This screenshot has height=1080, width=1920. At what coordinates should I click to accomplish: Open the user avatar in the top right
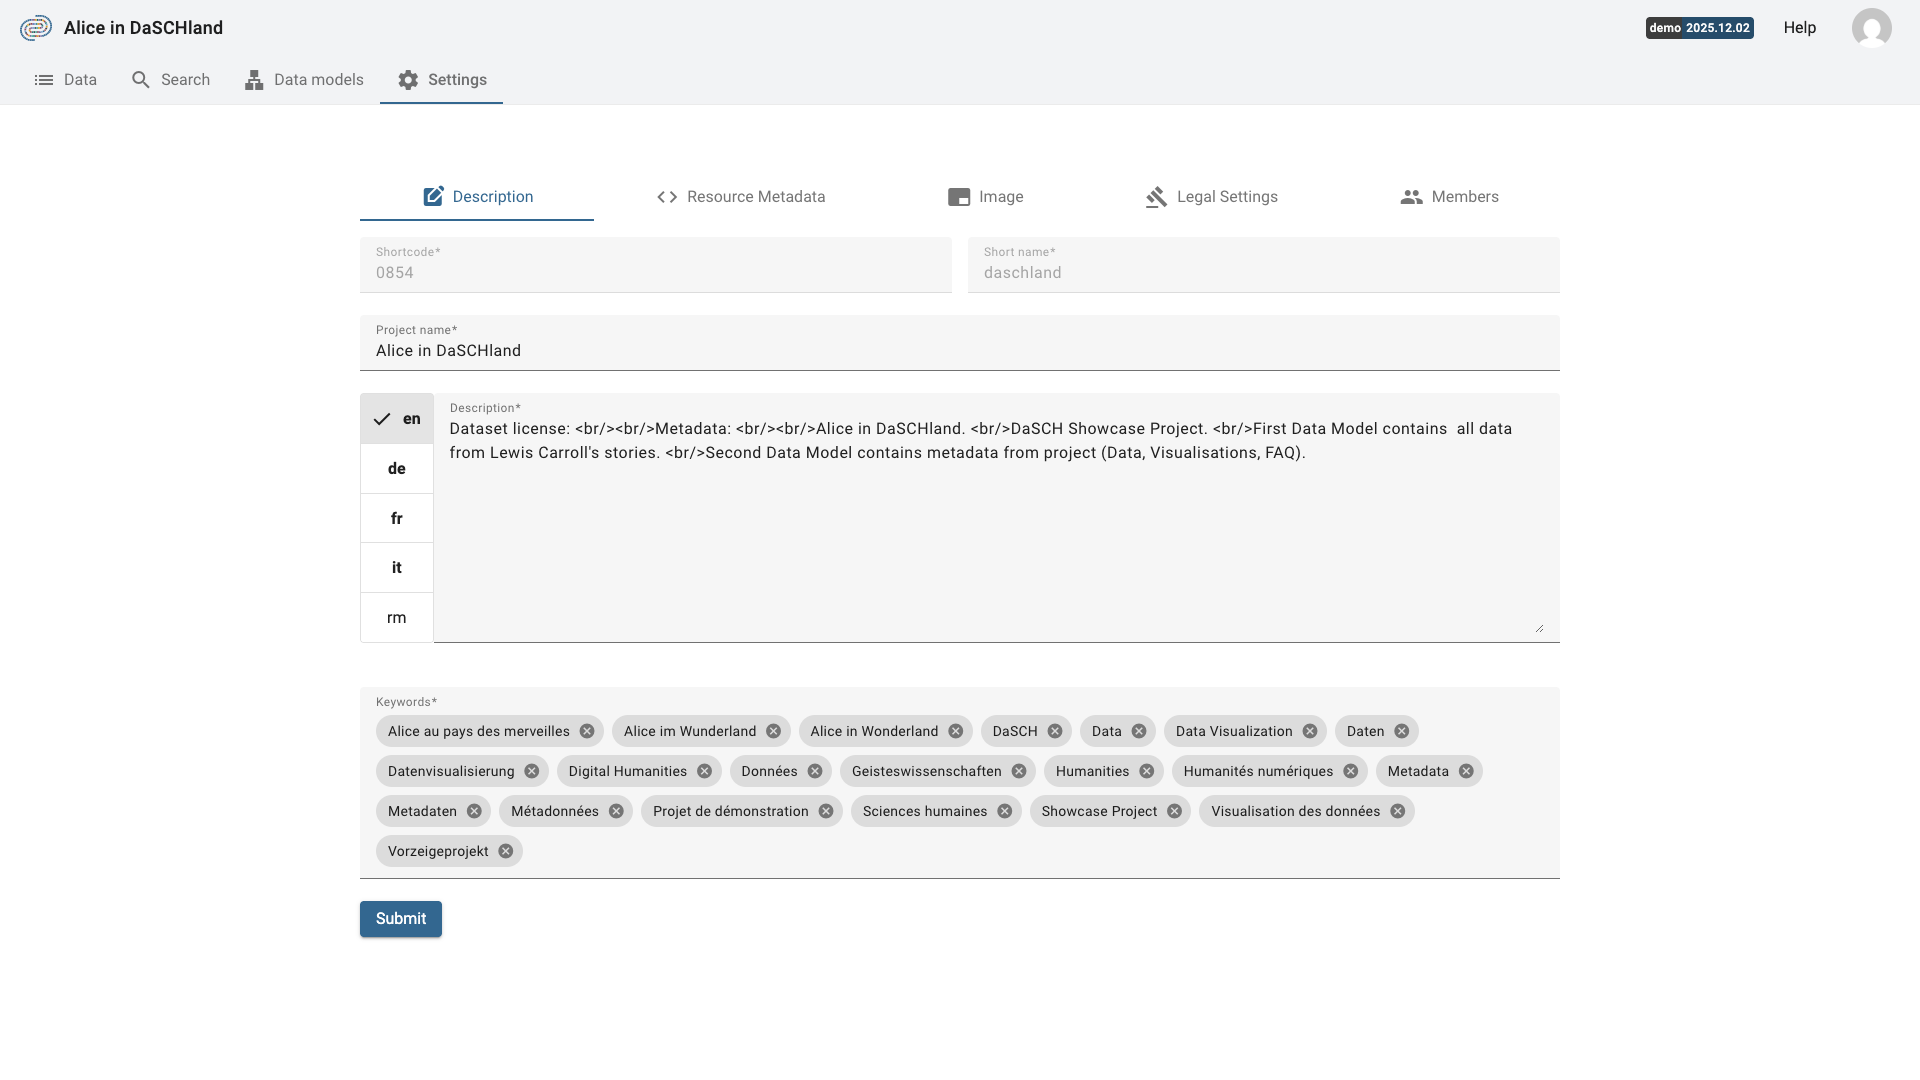coord(1871,28)
